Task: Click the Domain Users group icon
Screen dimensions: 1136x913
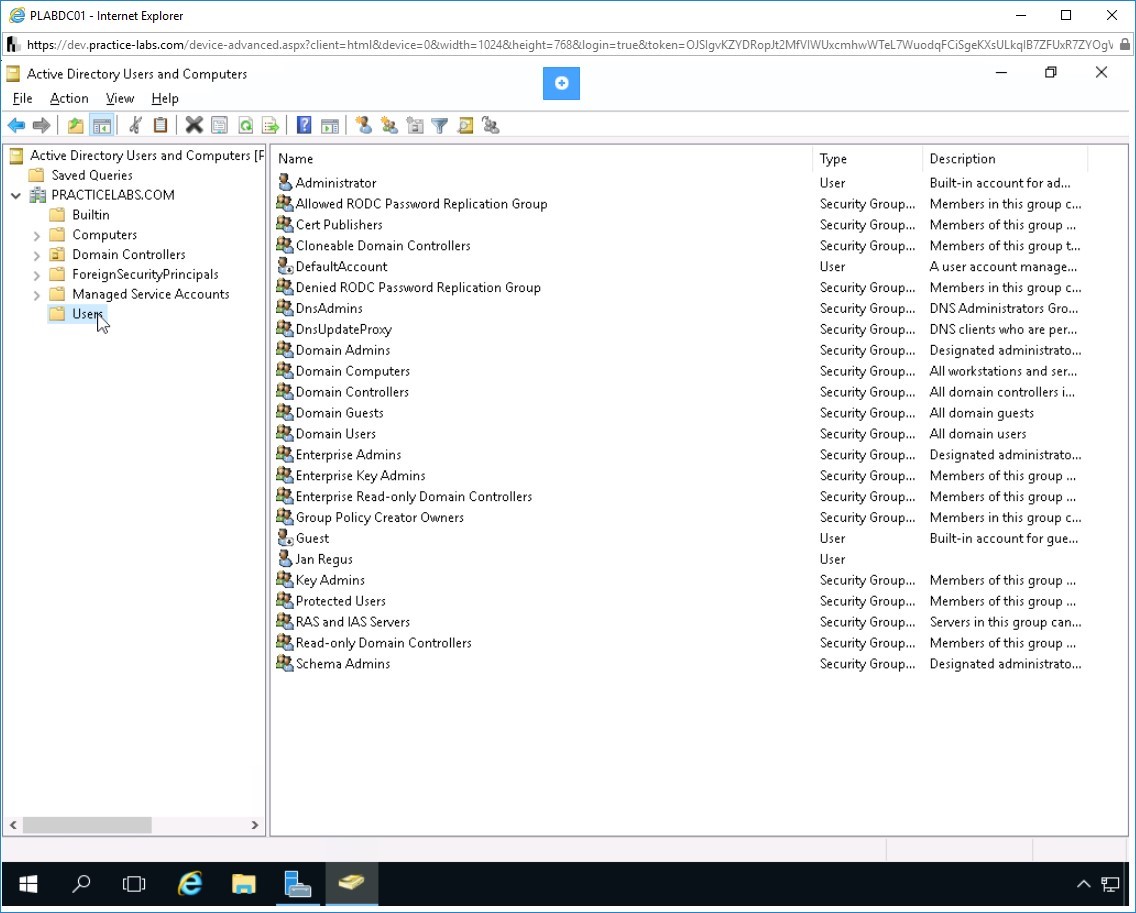Action: [x=285, y=433]
